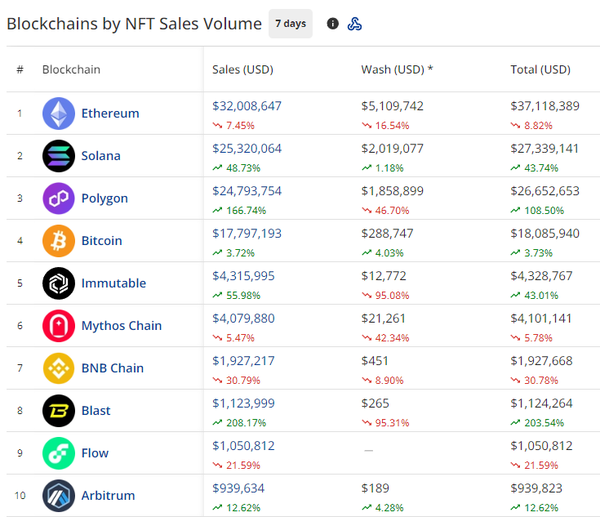Click Arbitrum sales value $939,634
The width and height of the screenshot is (600, 517).
point(240,488)
